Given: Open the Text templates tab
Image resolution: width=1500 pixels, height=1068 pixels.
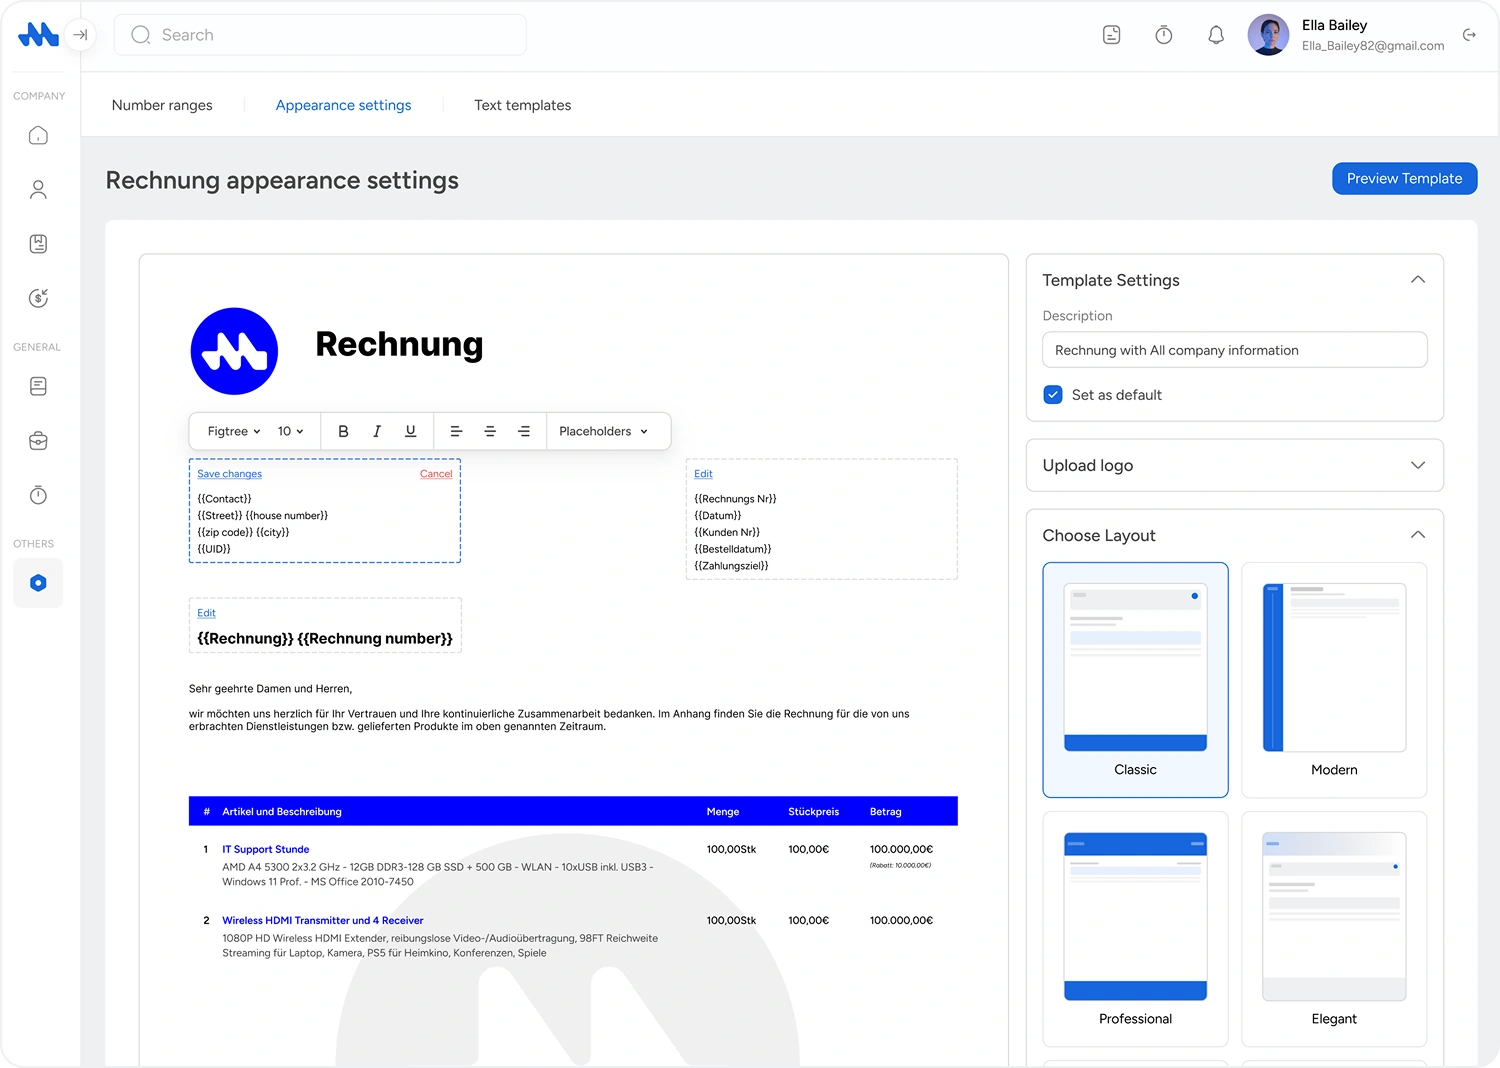Looking at the screenshot, I should [x=522, y=105].
